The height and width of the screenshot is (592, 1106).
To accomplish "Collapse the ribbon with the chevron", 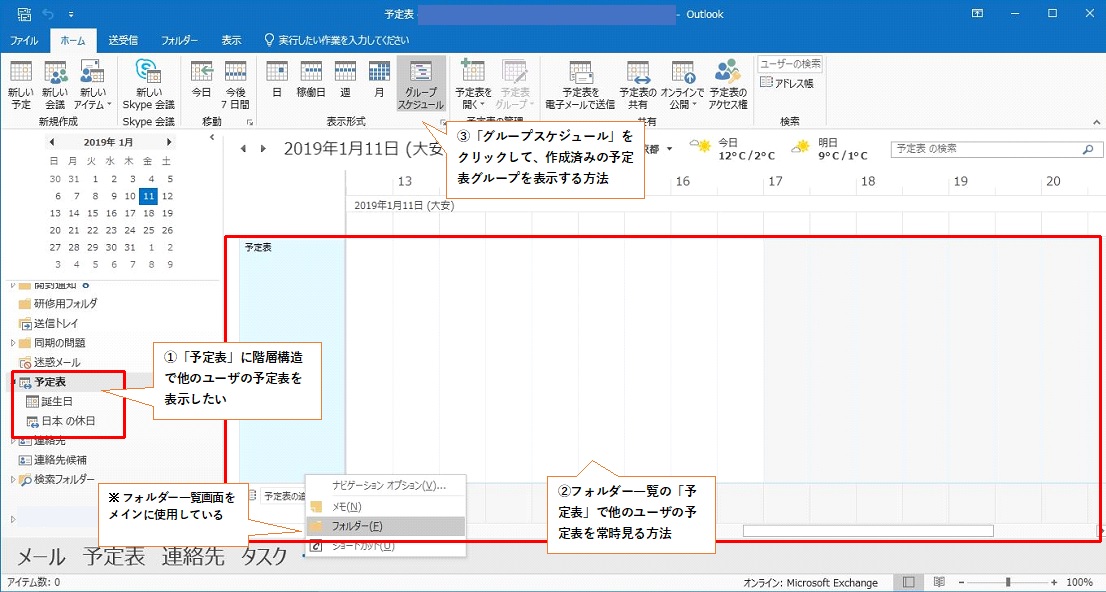I will pos(1096,122).
